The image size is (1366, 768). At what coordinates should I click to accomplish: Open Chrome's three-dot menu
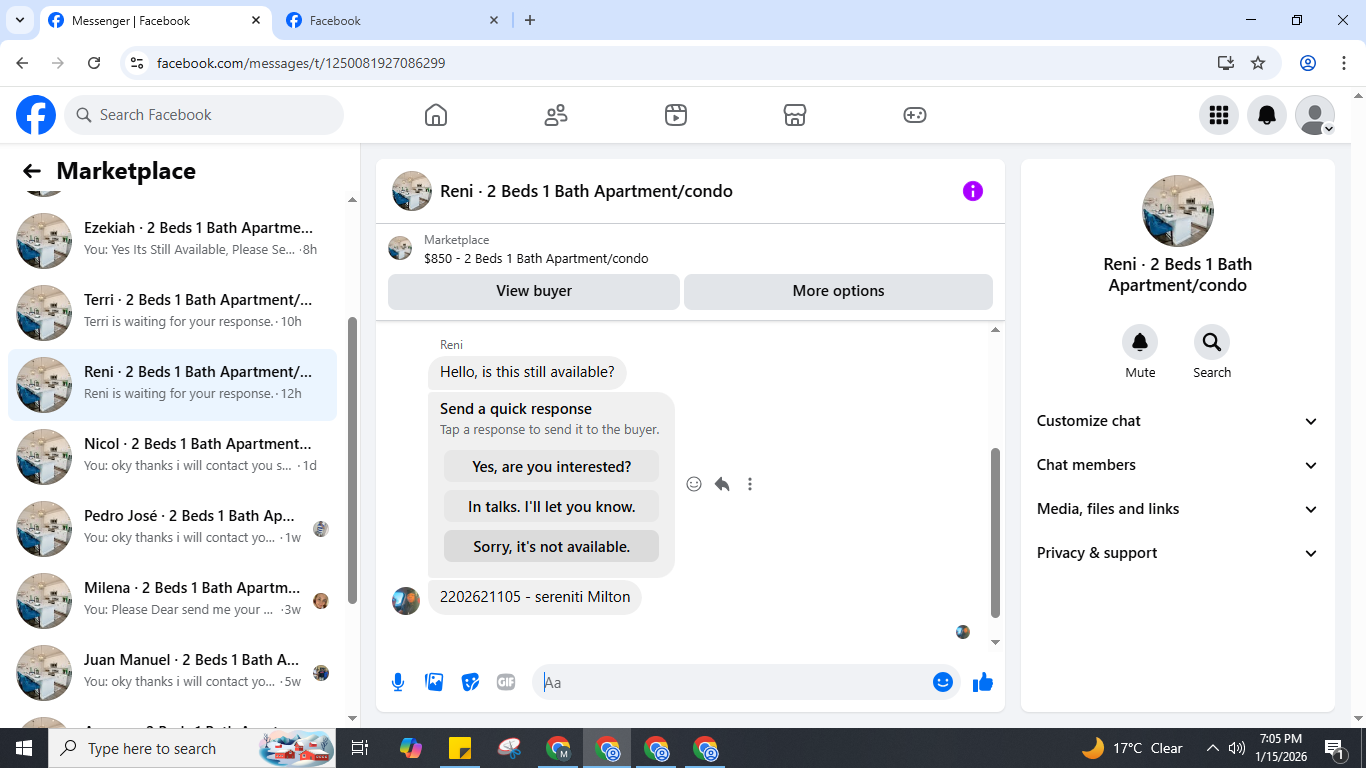point(1344,63)
